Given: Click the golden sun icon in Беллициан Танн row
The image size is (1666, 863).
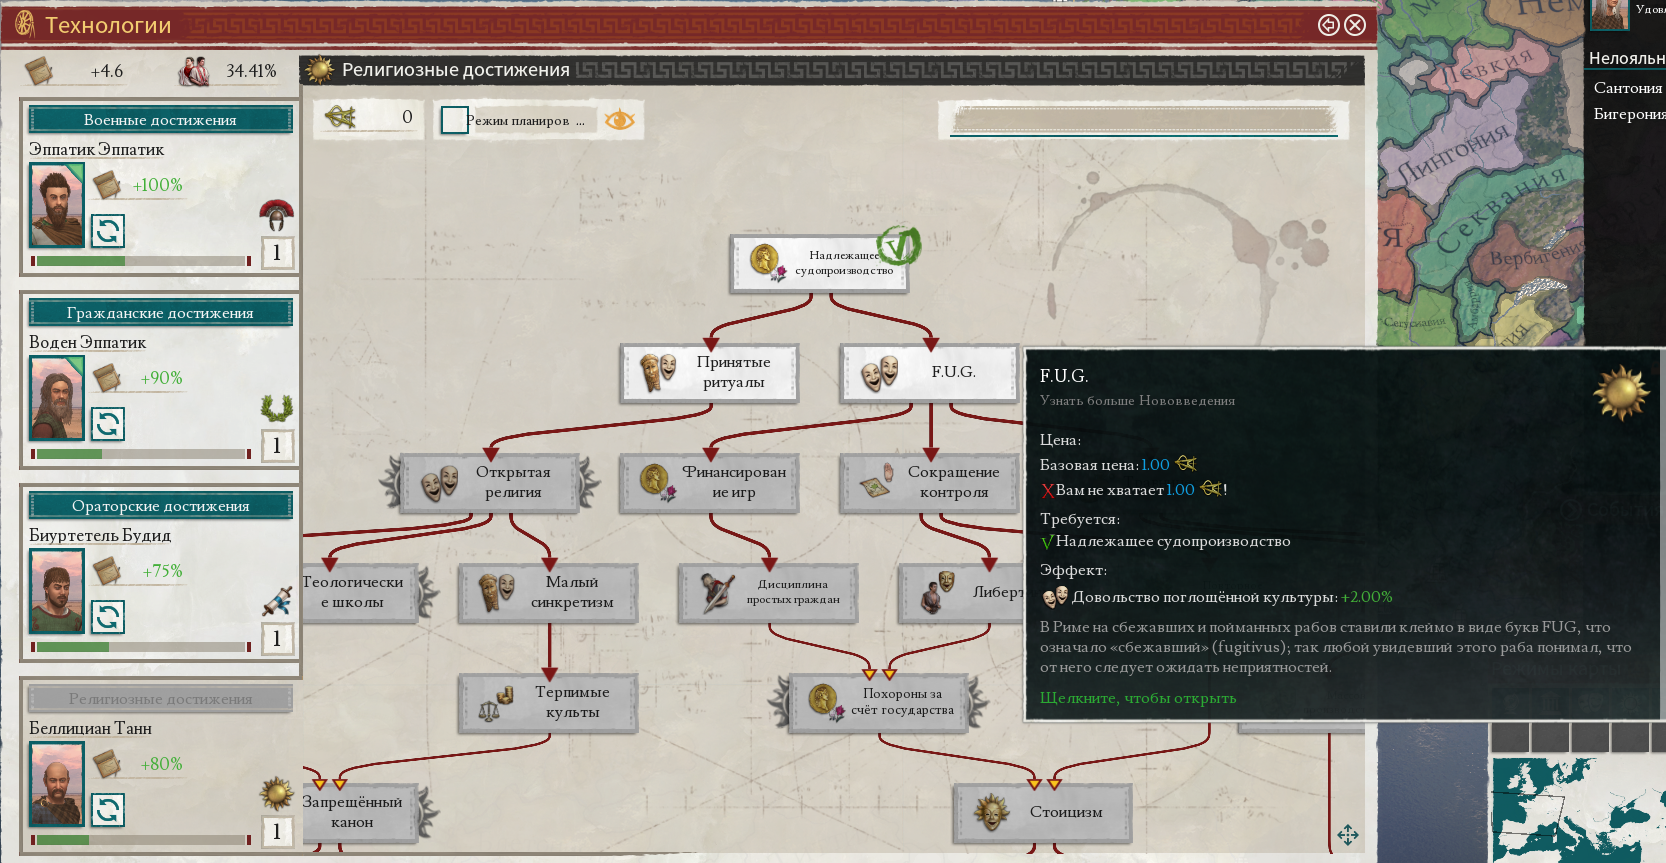Looking at the screenshot, I should click(x=277, y=793).
